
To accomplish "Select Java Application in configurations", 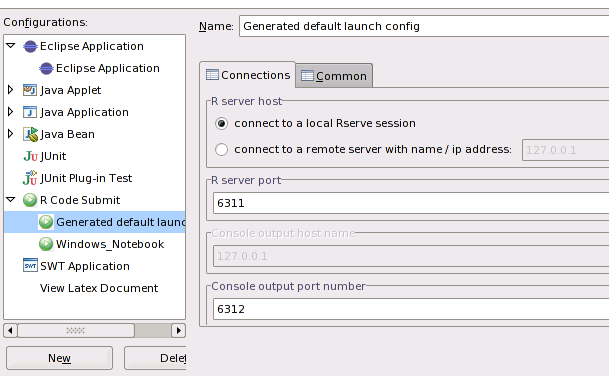I will click(84, 112).
